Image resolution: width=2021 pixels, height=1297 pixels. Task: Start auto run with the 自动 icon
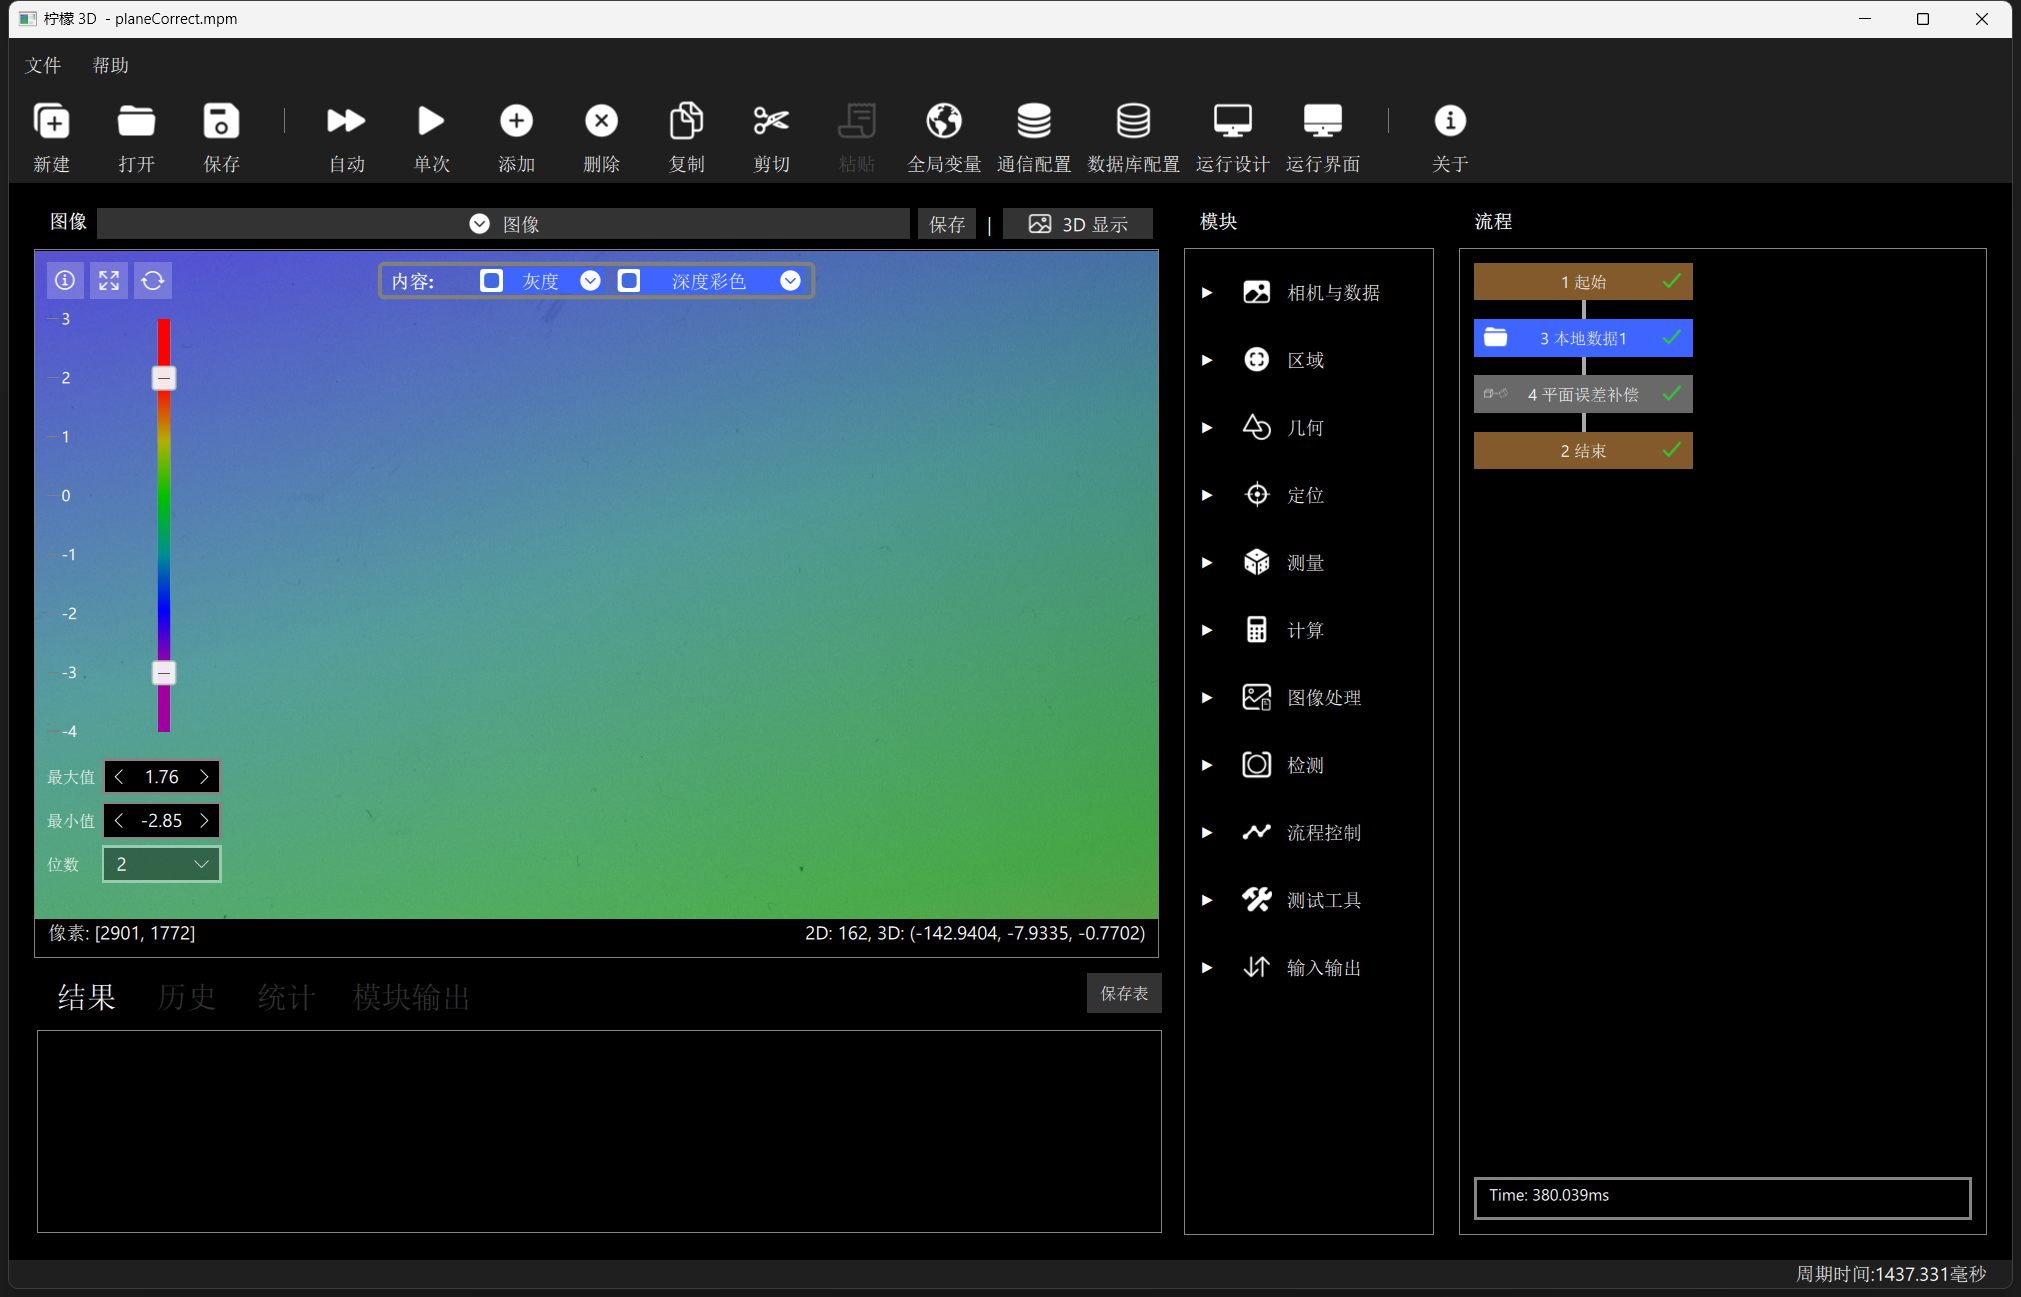pos(346,121)
